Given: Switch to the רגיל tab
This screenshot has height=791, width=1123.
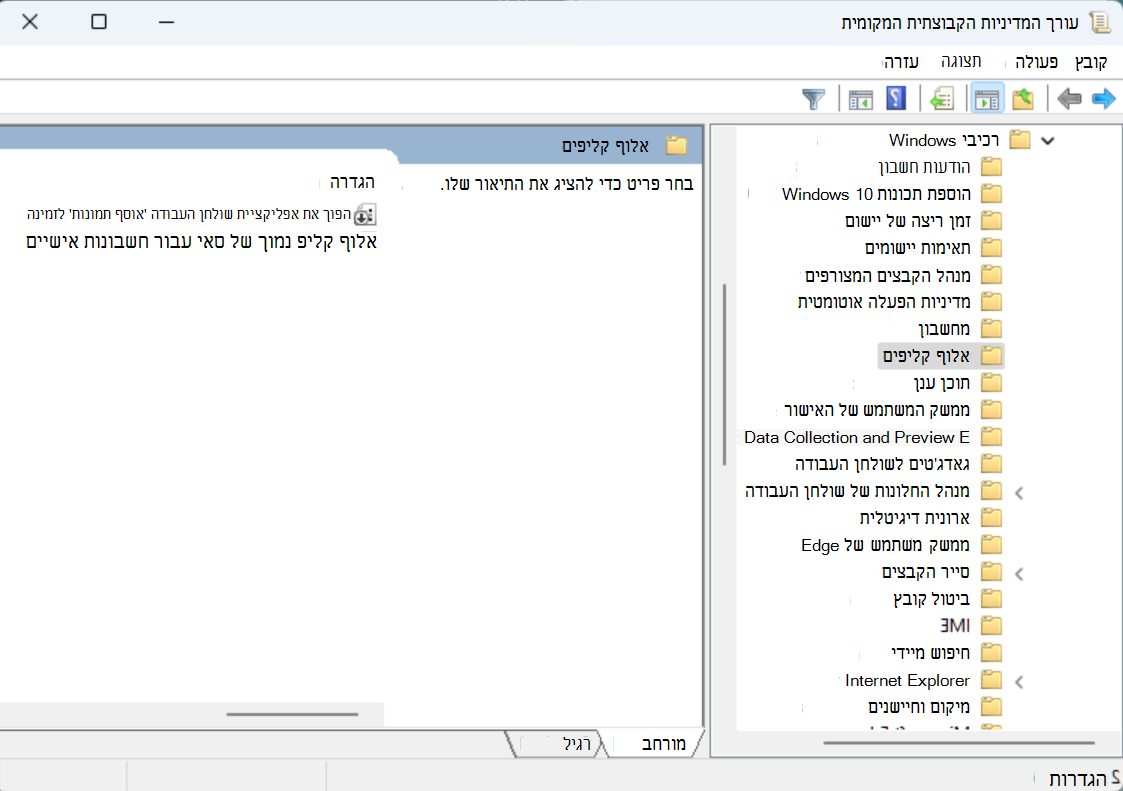Looking at the screenshot, I should click(x=577, y=744).
